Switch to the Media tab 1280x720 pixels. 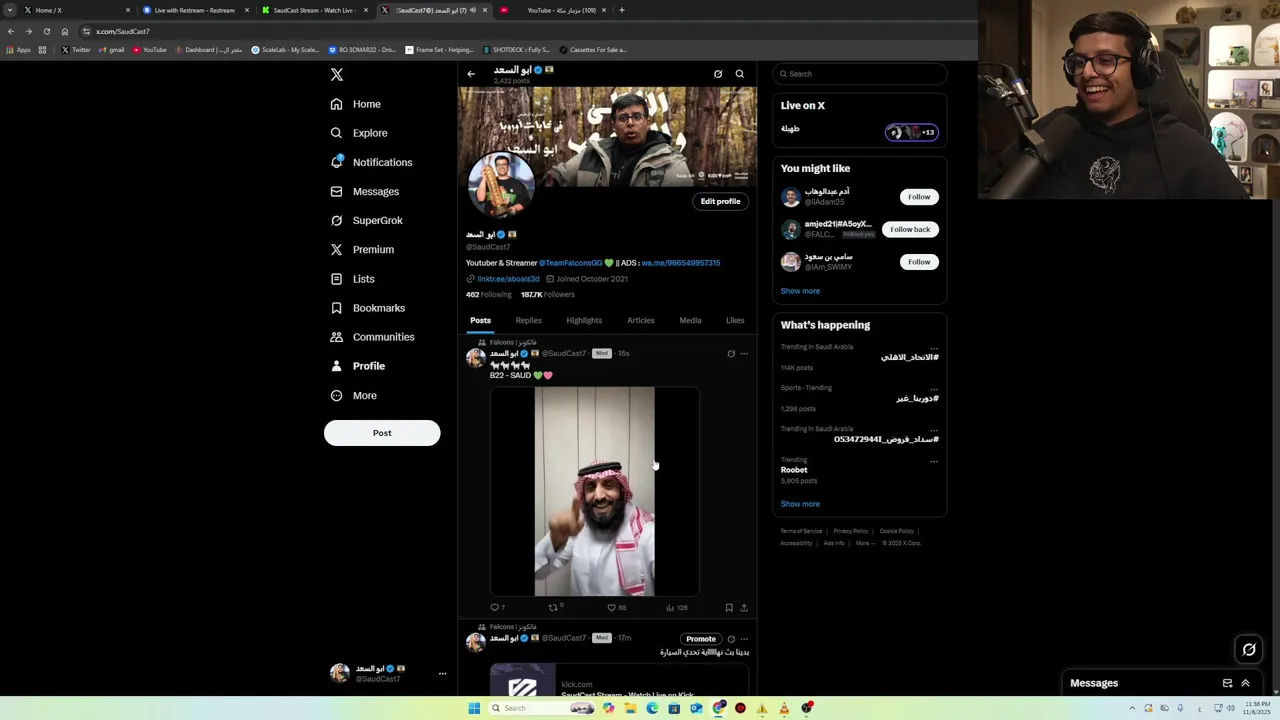[x=690, y=321]
